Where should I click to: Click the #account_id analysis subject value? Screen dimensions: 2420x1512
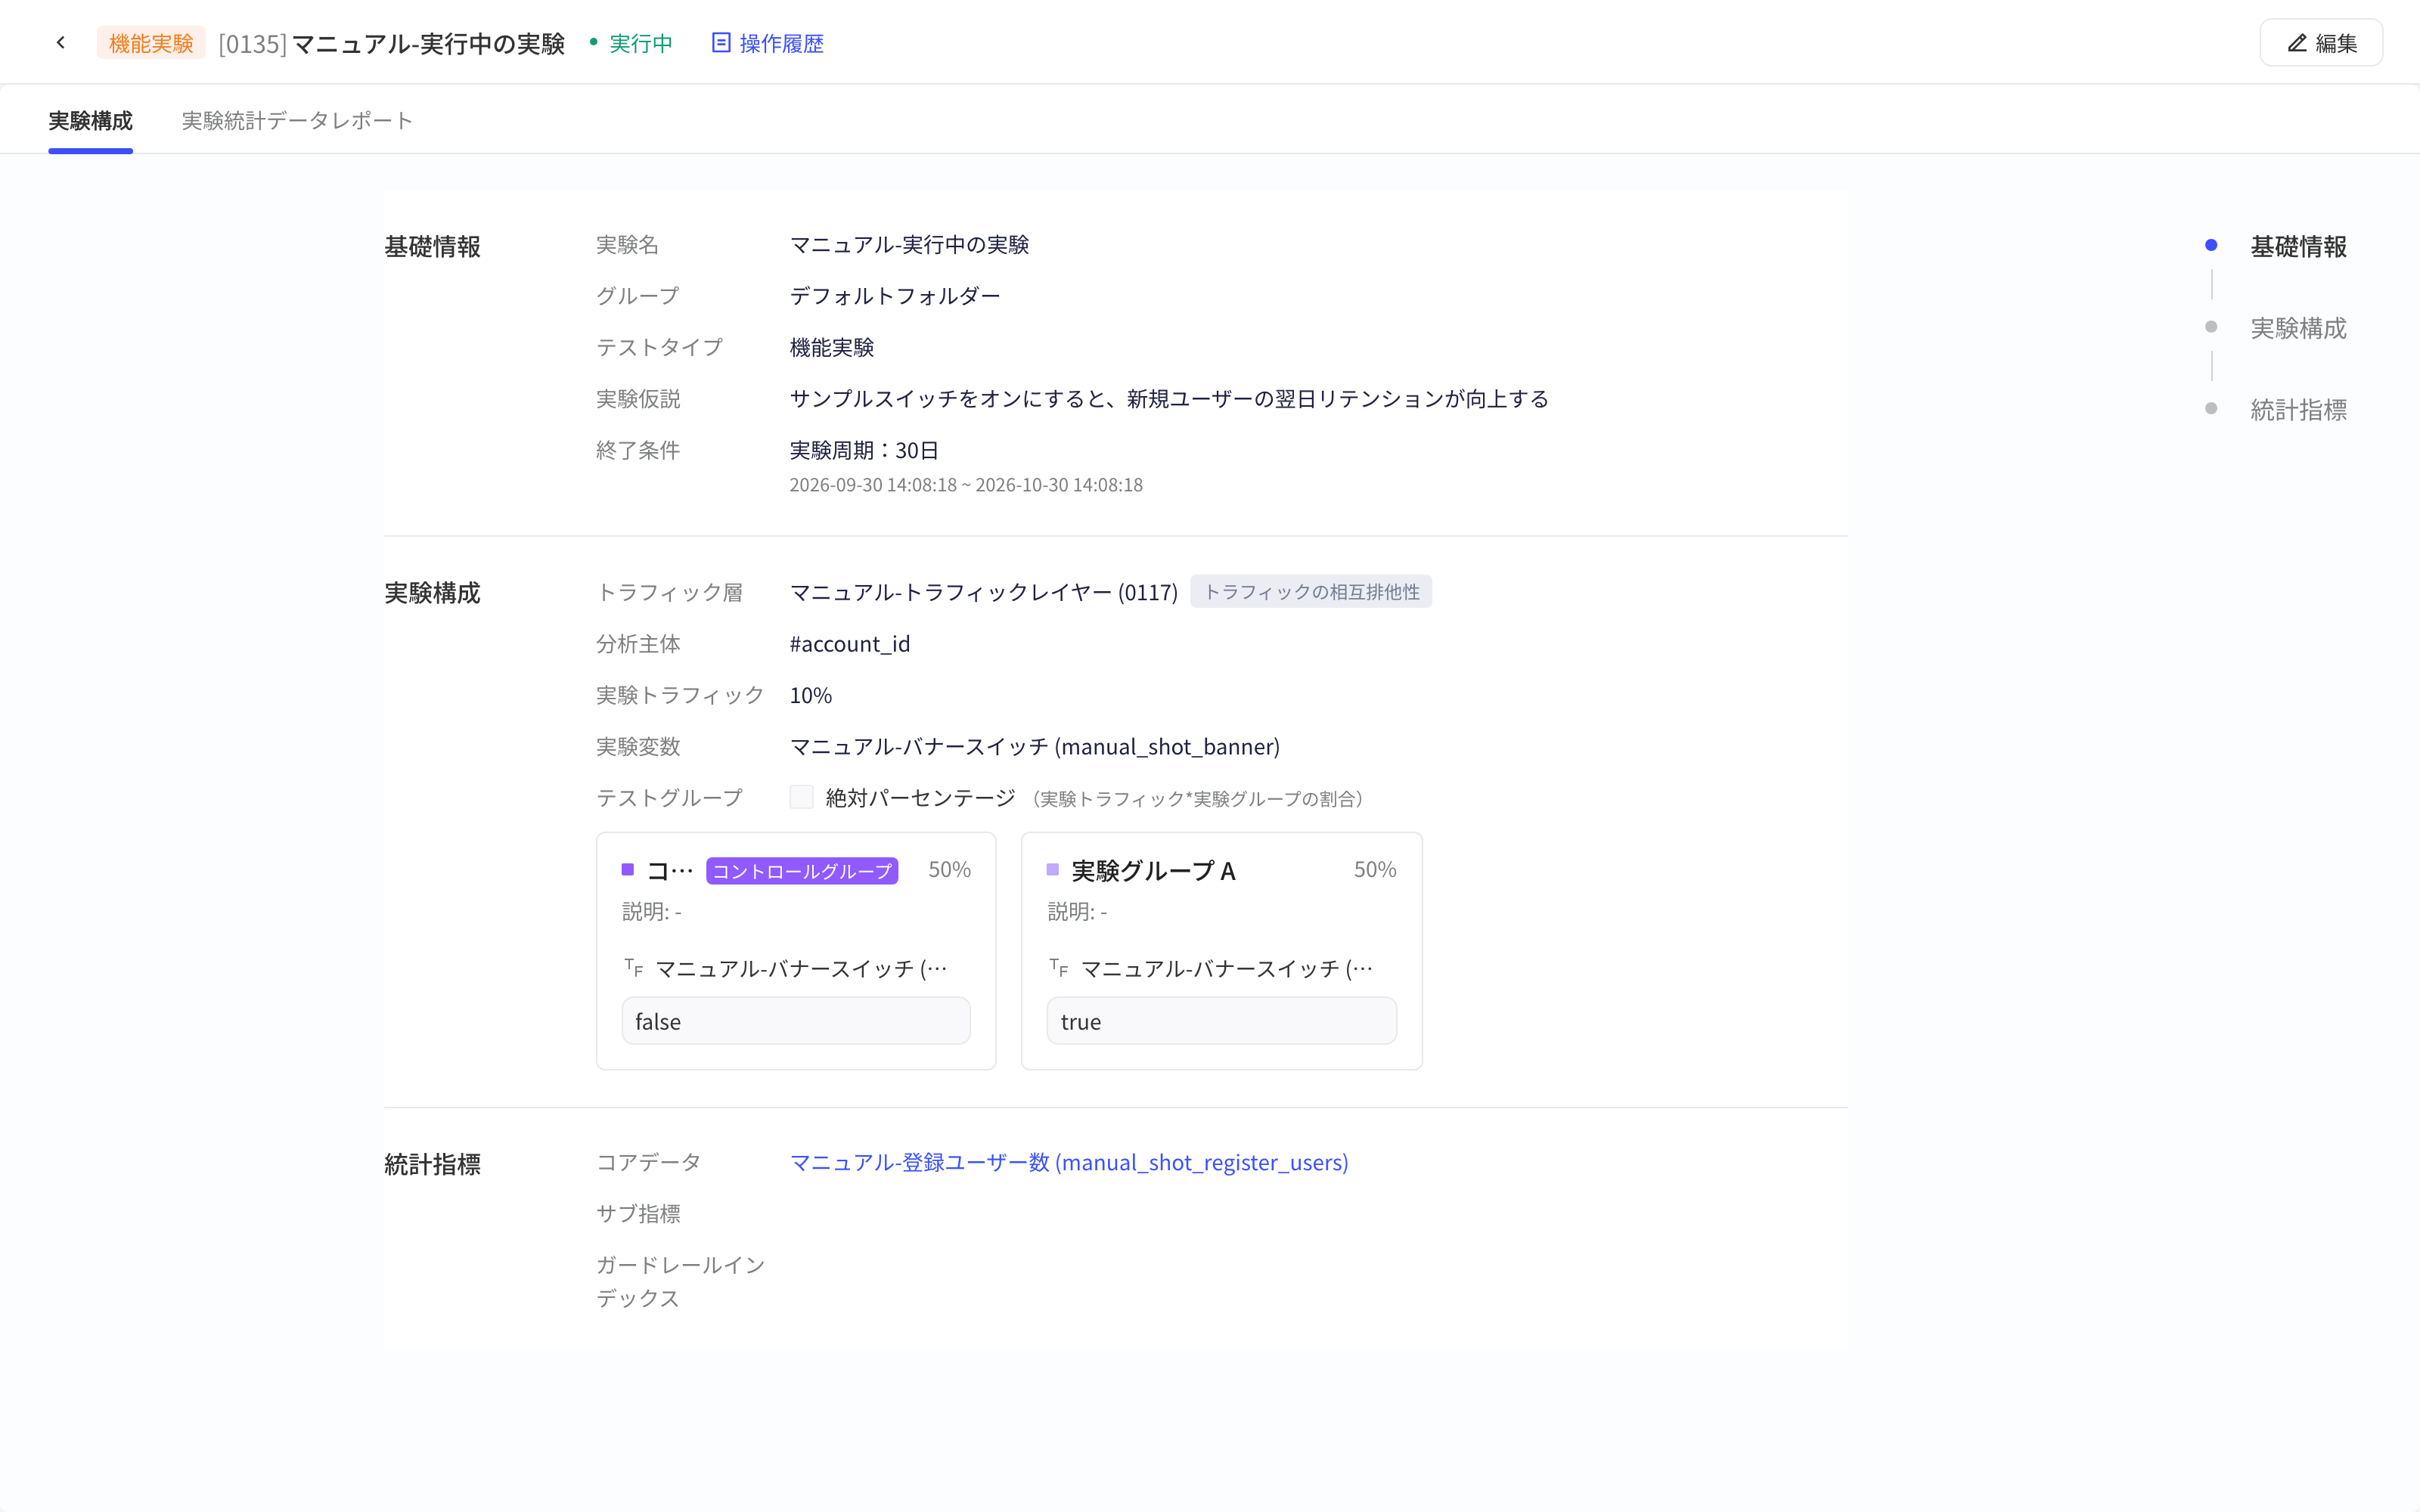click(850, 643)
